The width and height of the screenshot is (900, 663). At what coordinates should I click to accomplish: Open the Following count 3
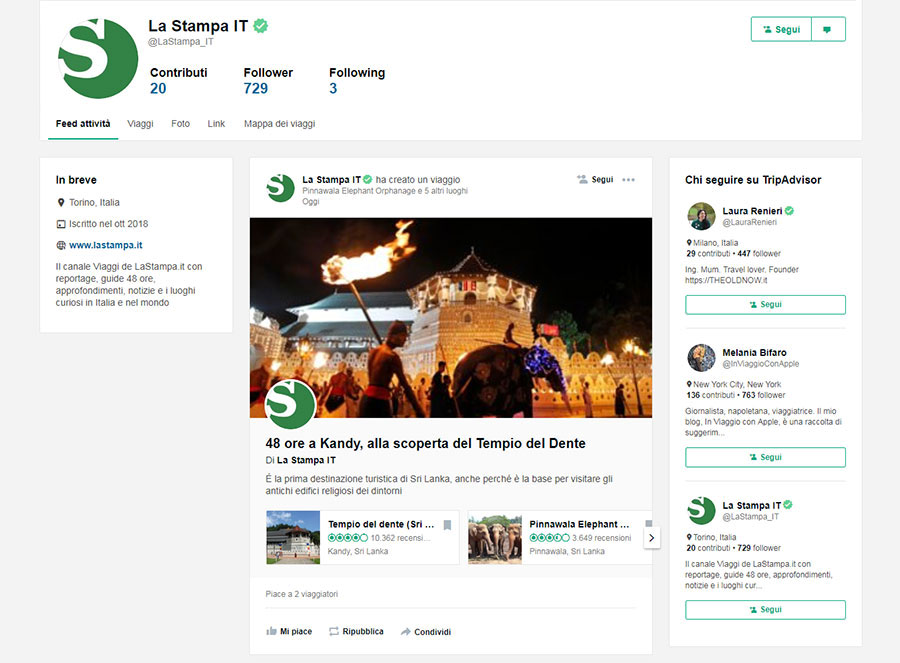point(333,88)
